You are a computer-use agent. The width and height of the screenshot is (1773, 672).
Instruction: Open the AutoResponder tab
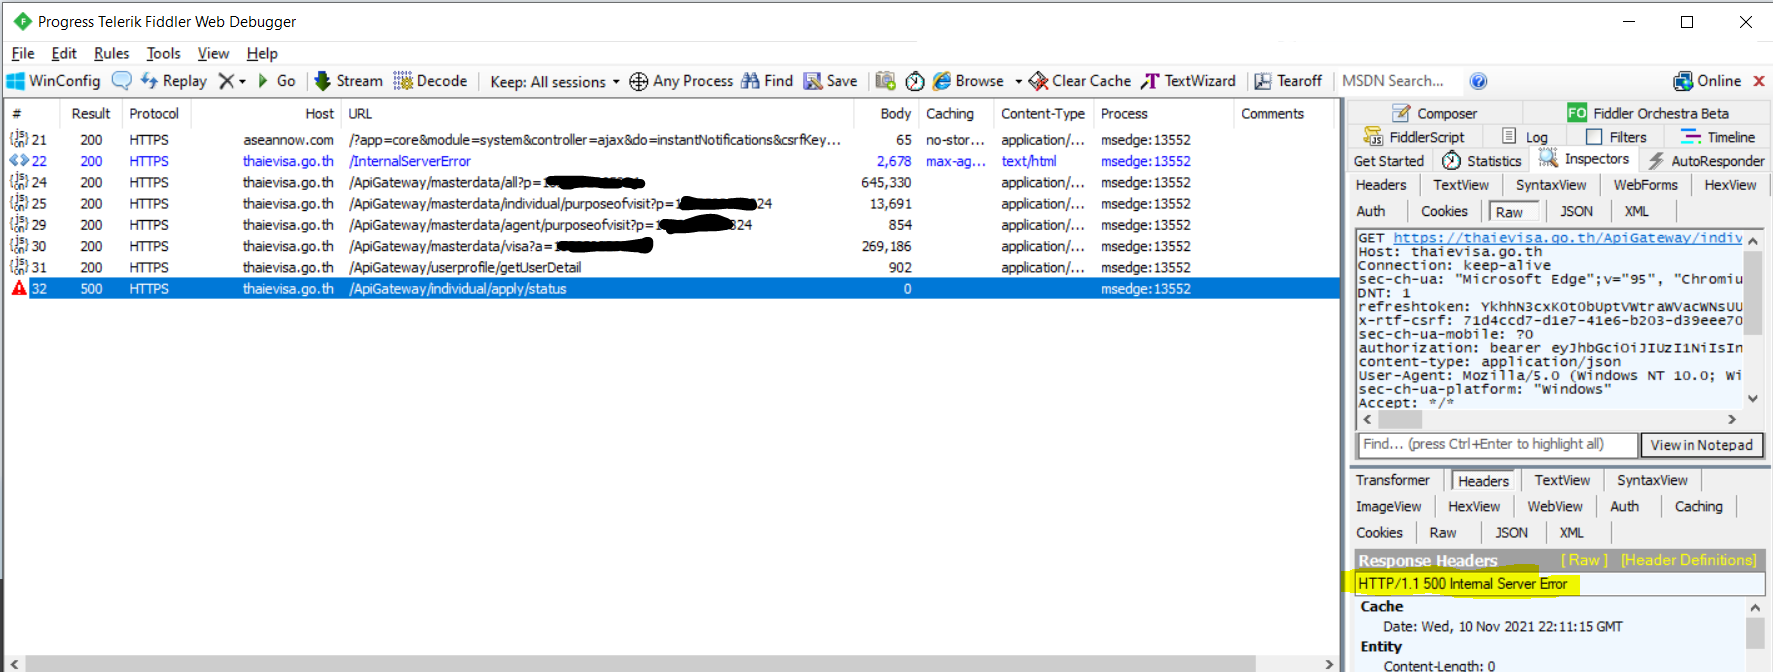[x=1706, y=161]
